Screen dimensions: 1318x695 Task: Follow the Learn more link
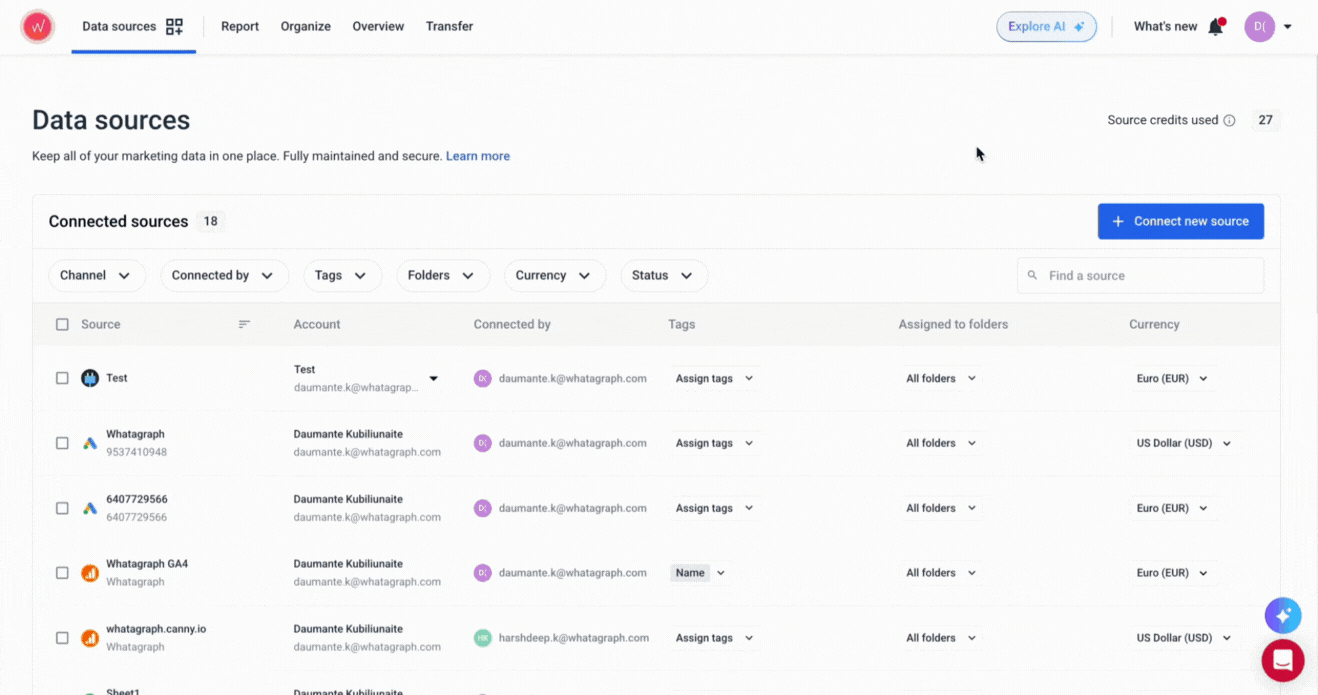click(478, 156)
